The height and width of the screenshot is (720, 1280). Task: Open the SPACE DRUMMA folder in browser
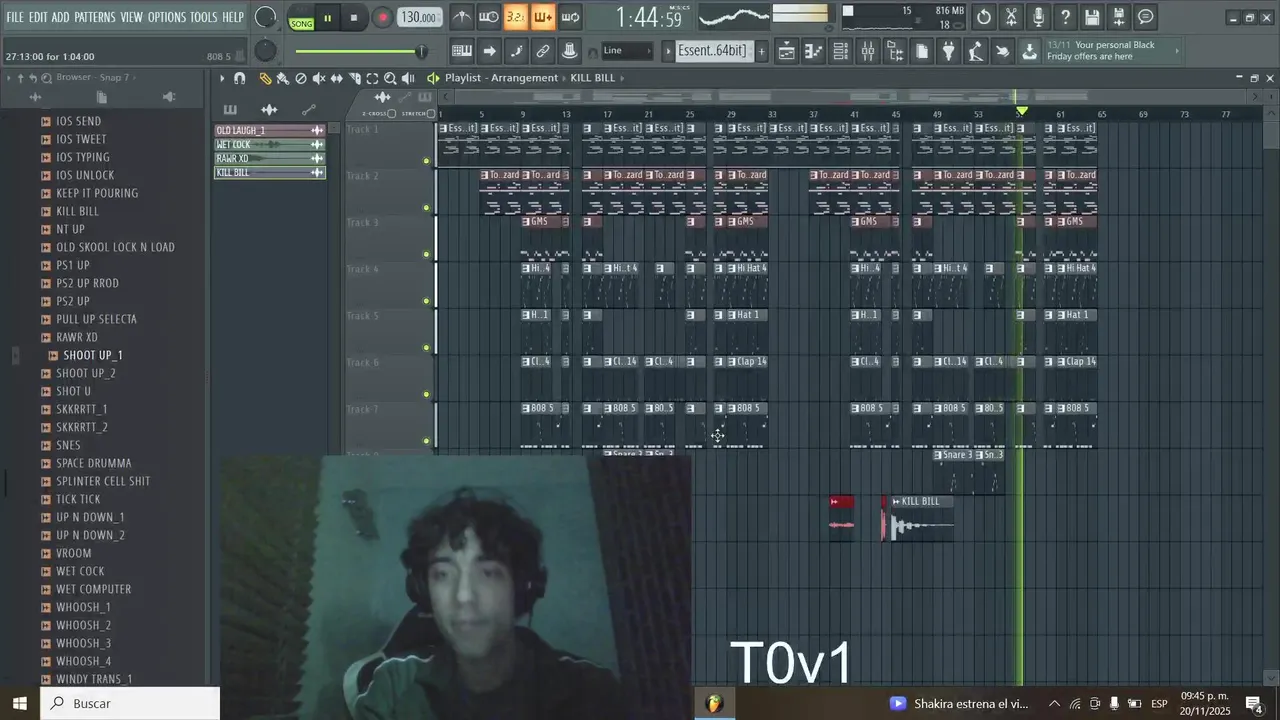tap(94, 463)
